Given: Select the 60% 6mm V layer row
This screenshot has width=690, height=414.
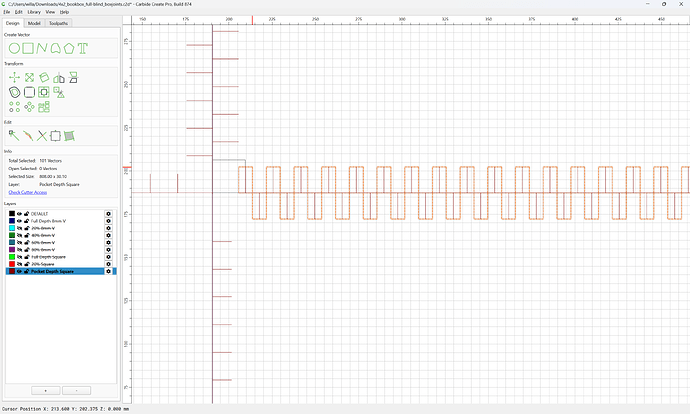Looking at the screenshot, I should pyautogui.click(x=61, y=242).
